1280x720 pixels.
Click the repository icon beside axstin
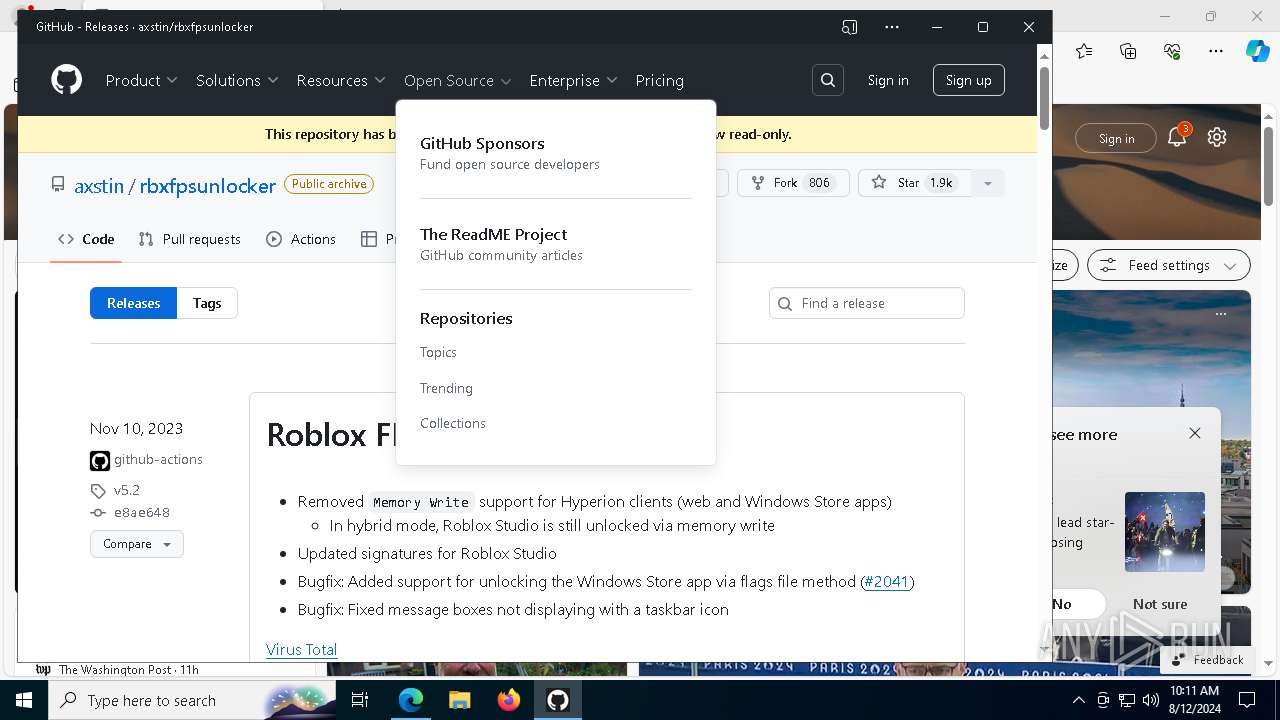pos(58,185)
